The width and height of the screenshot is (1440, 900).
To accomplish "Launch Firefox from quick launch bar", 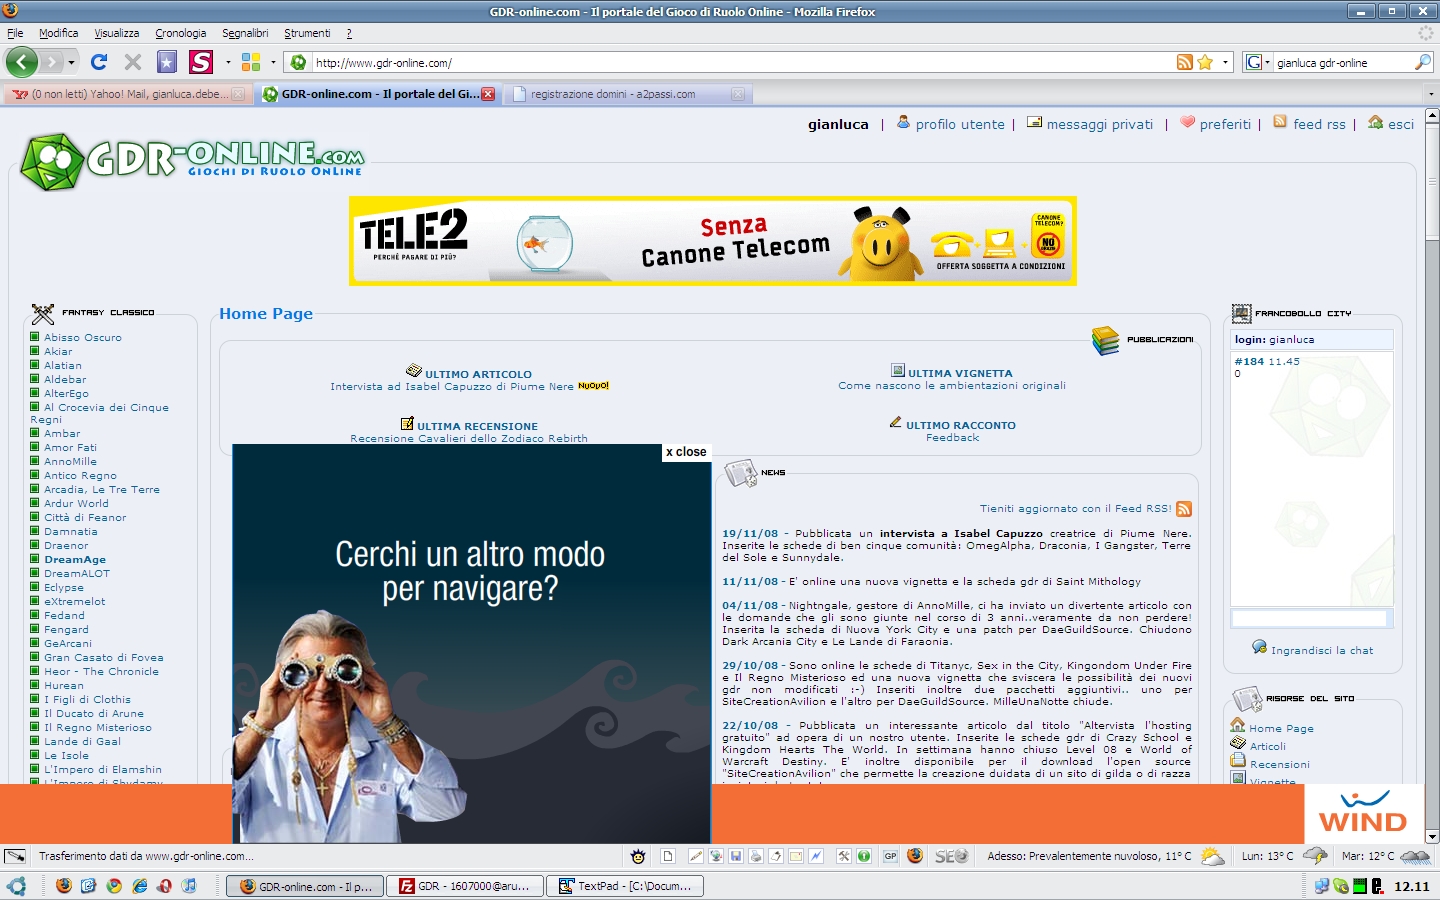I will point(64,886).
